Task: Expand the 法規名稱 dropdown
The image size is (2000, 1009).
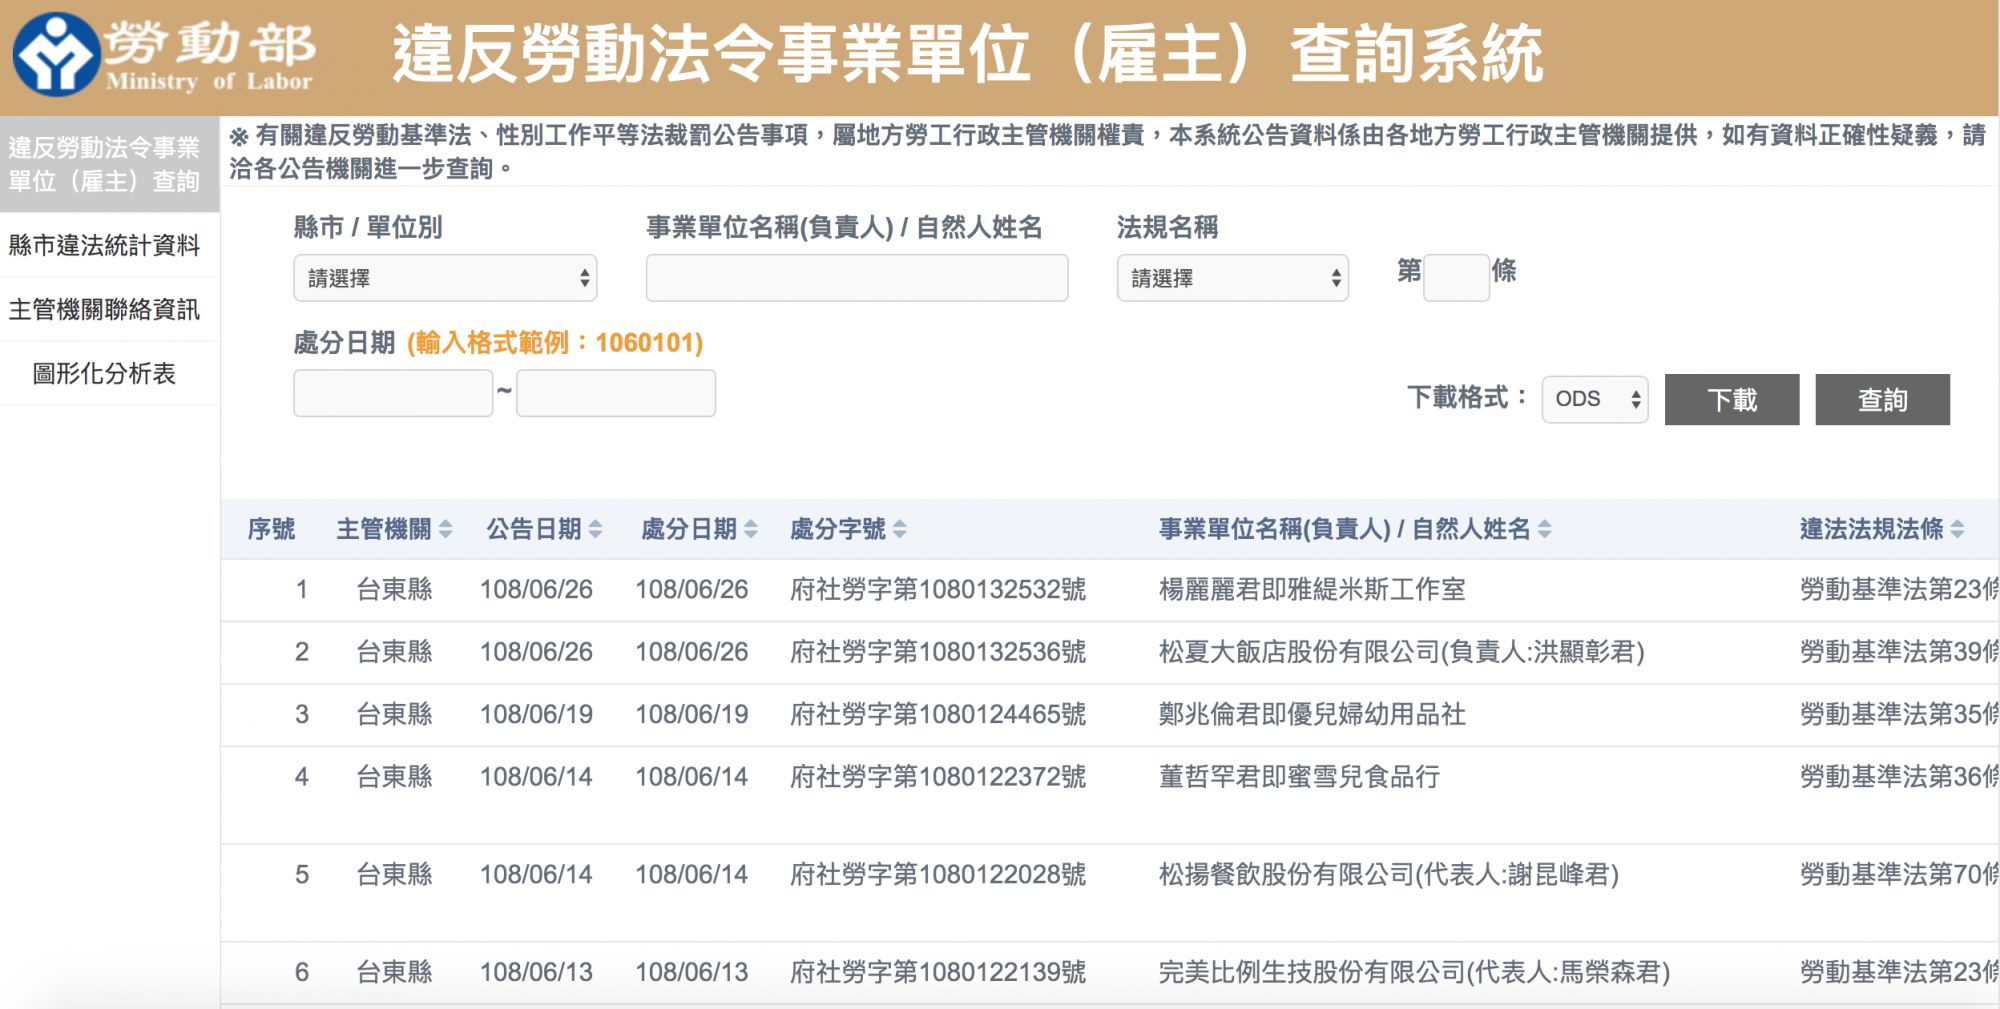Action: tap(1232, 278)
